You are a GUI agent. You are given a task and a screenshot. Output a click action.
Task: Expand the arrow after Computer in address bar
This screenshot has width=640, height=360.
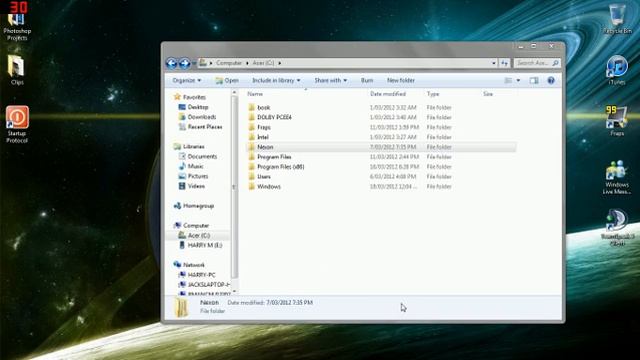coord(247,63)
